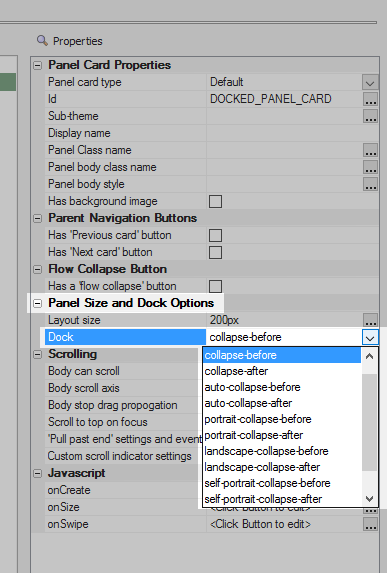The image size is (387, 573).
Task: Open Panel body style ellipsis button
Action: tap(370, 184)
